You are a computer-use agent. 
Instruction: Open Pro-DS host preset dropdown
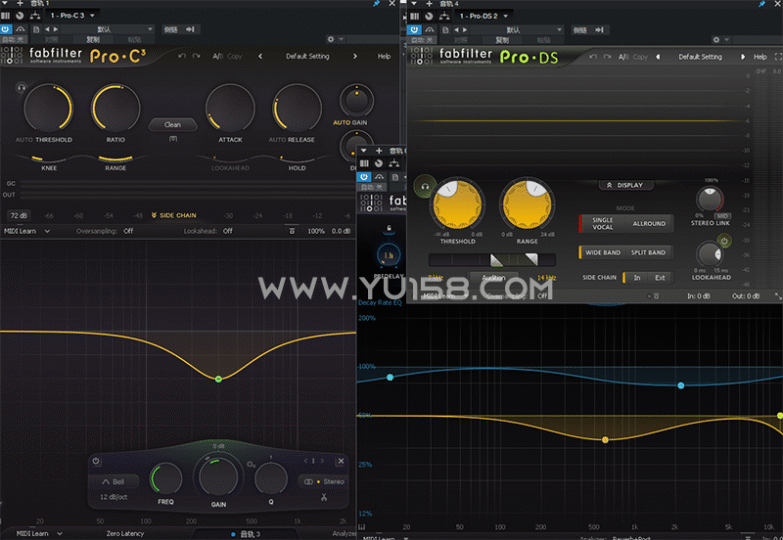tap(518, 29)
